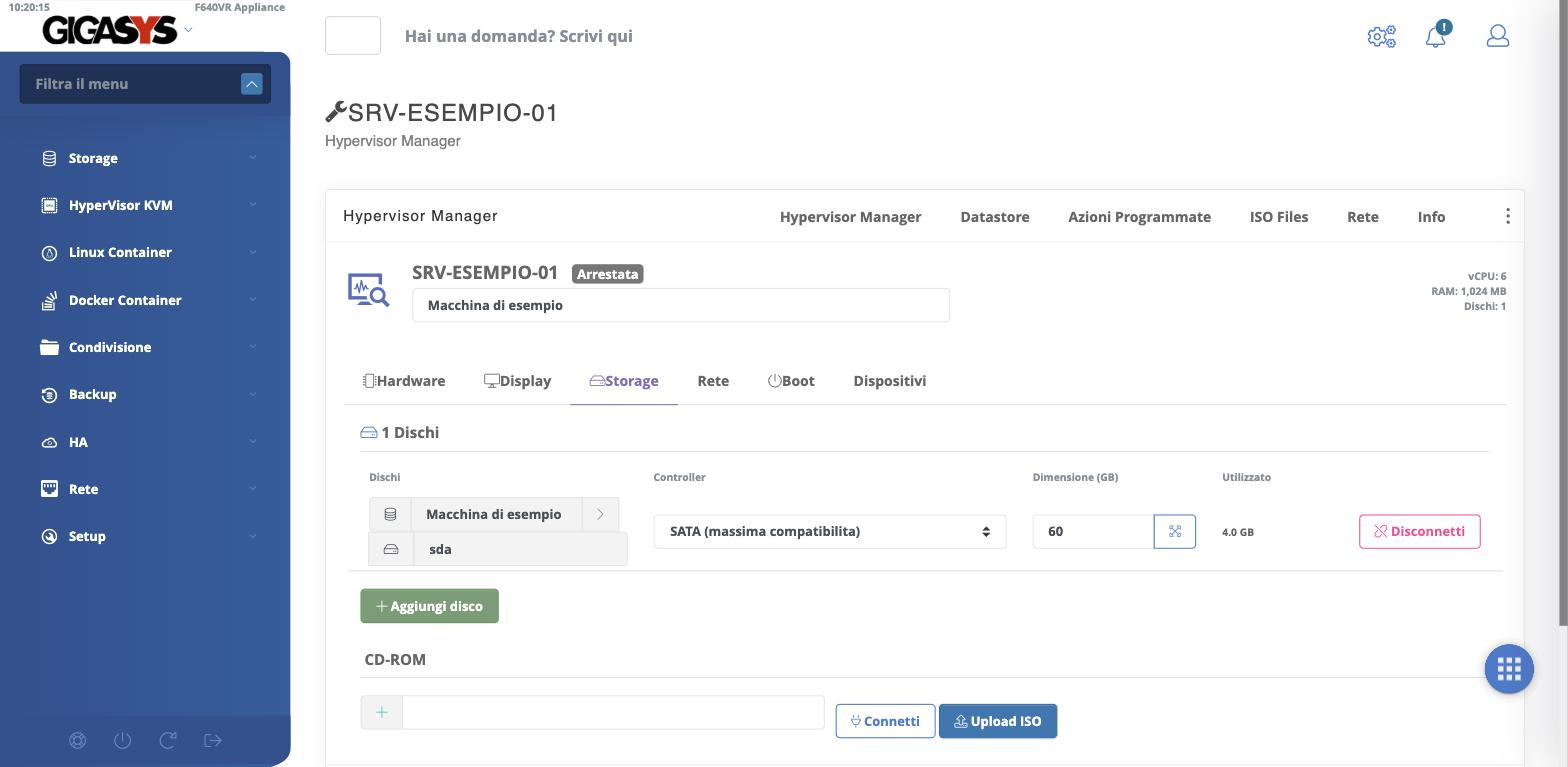Click the disk size field showing 60
The width and height of the screenshot is (1568, 767).
(1093, 531)
